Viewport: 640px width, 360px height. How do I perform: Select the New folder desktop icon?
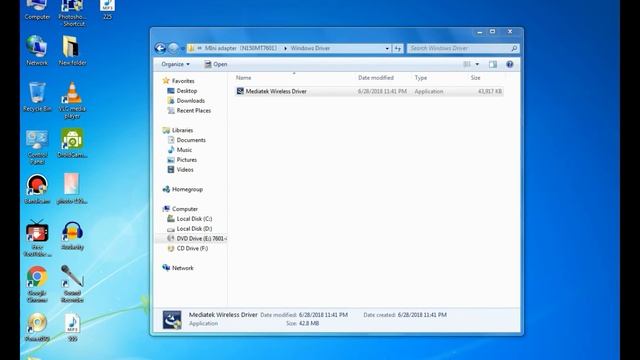(72, 51)
